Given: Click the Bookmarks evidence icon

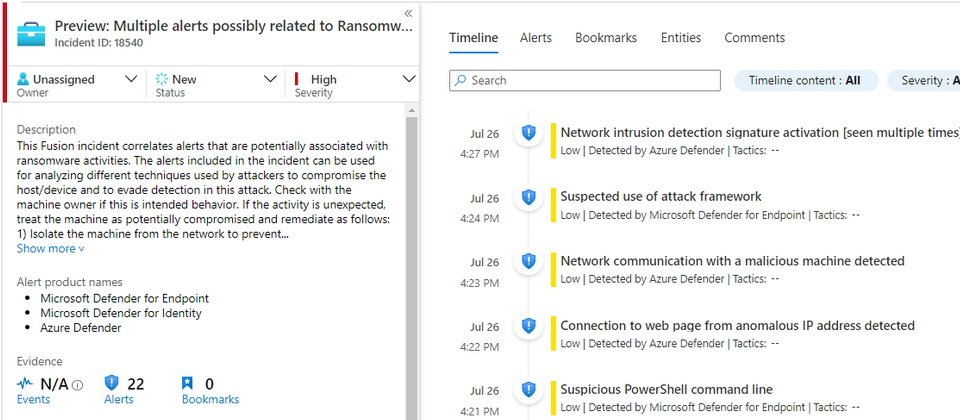Looking at the screenshot, I should tap(187, 383).
